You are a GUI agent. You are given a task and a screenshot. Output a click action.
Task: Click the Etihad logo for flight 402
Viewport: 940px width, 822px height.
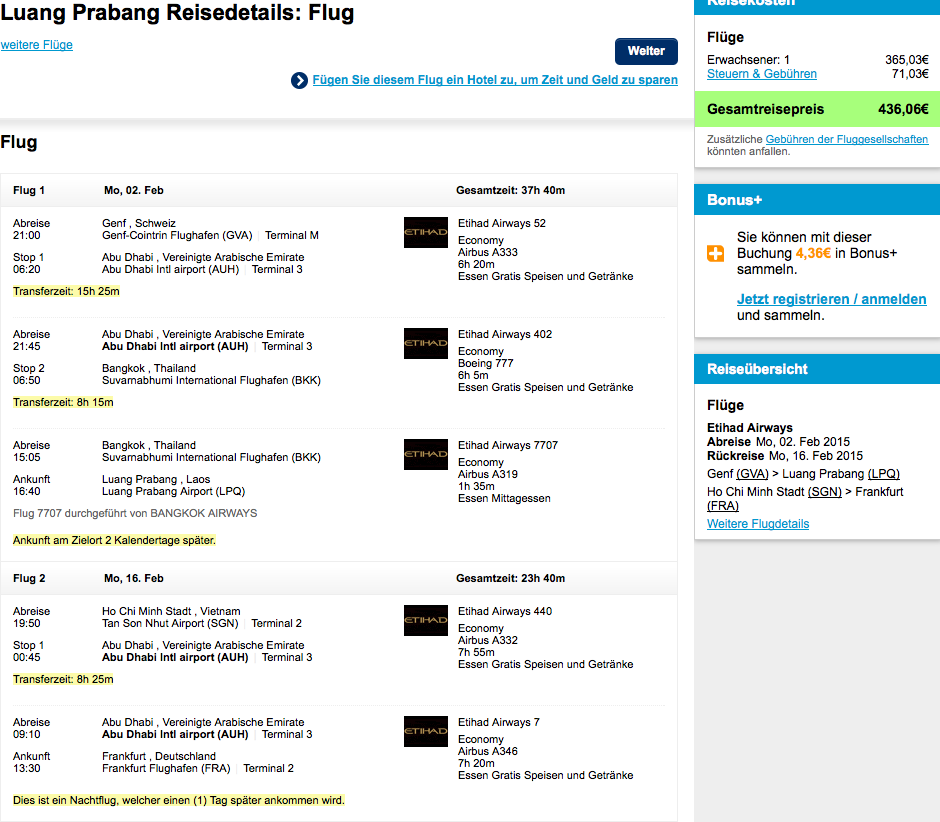(426, 344)
